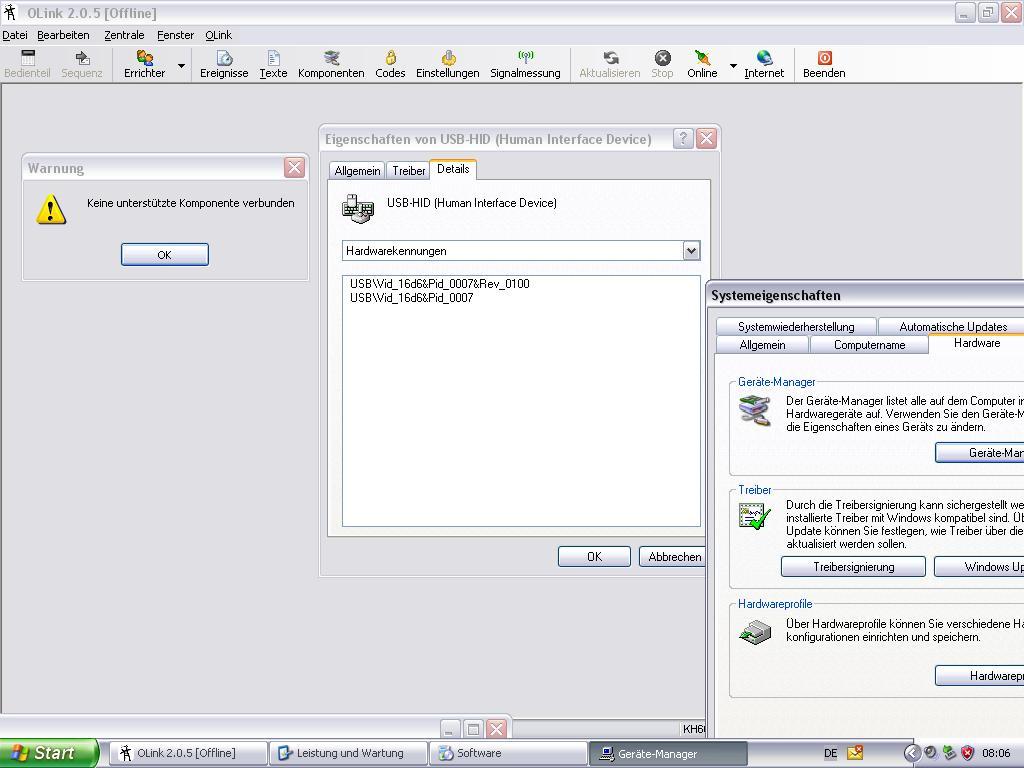Start Signalmessung from the toolbar
Image resolution: width=1024 pixels, height=768 pixels.
coord(525,64)
